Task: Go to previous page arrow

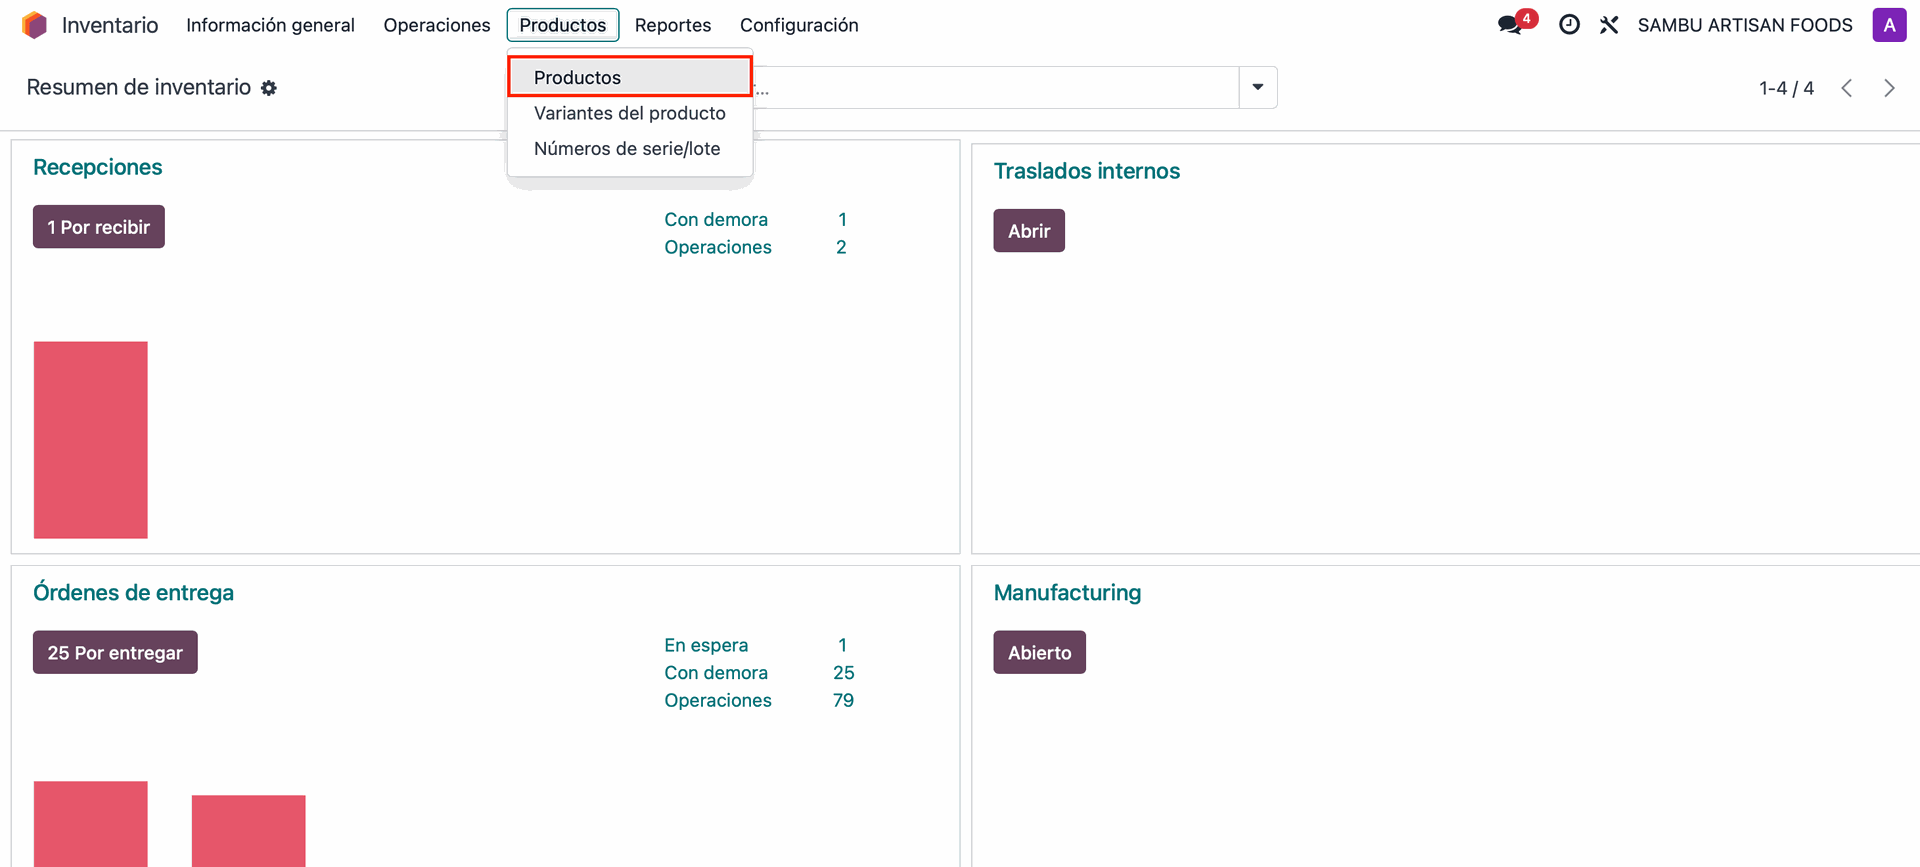Action: click(1847, 88)
